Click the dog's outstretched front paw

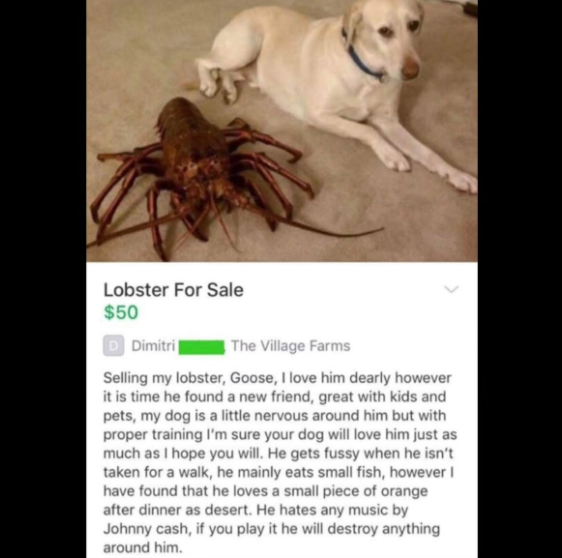click(x=462, y=182)
